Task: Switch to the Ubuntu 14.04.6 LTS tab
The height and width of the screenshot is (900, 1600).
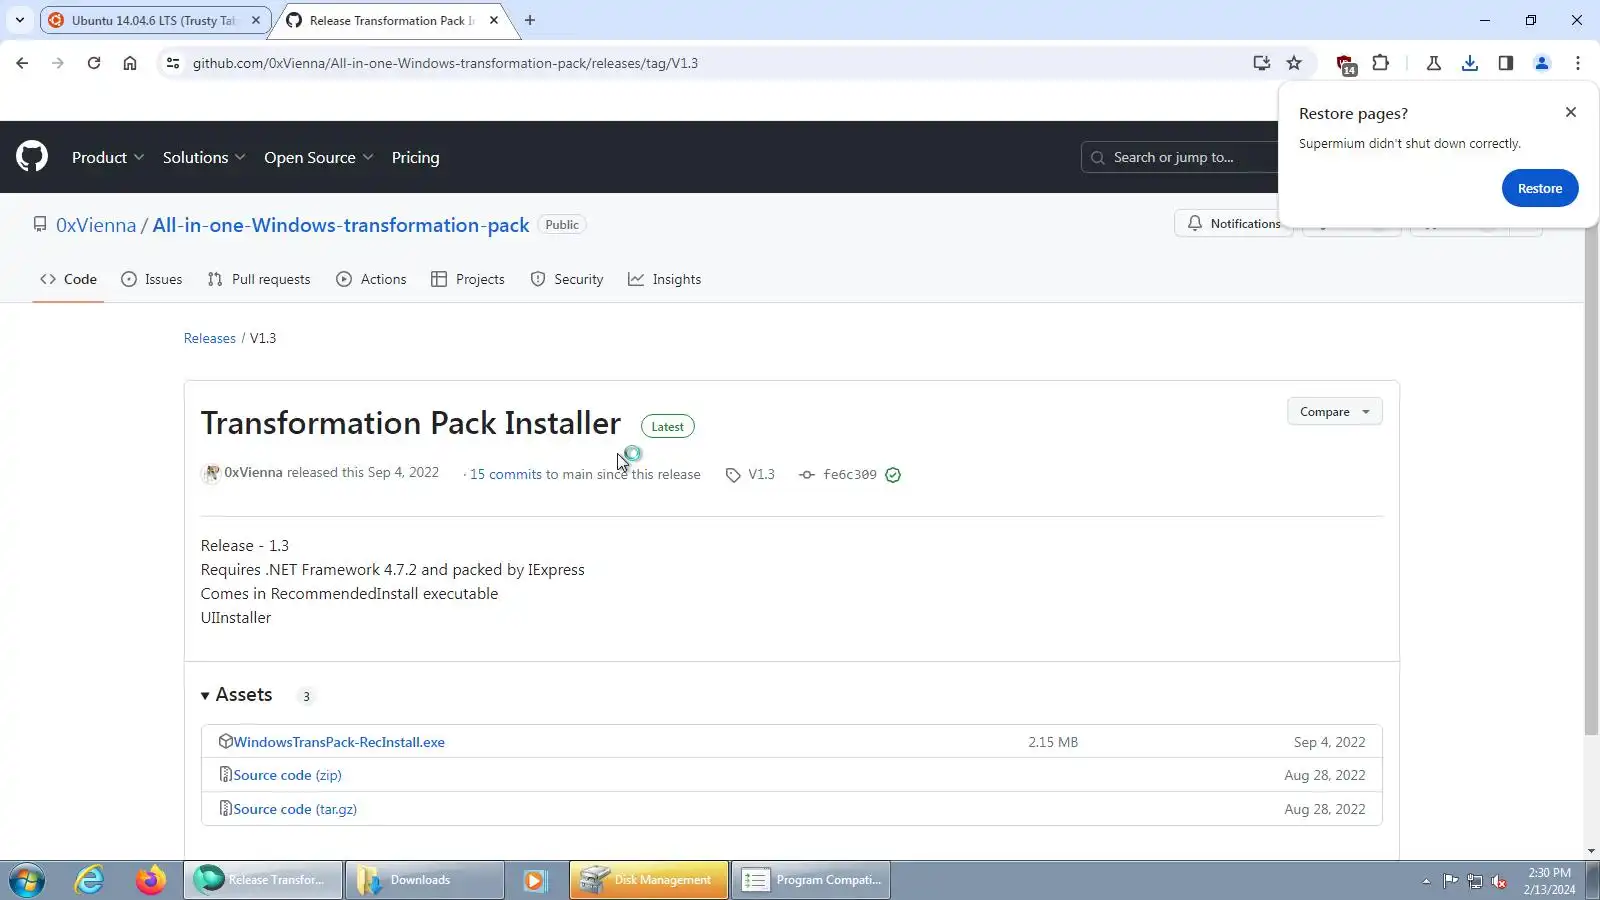Action: coord(155,20)
